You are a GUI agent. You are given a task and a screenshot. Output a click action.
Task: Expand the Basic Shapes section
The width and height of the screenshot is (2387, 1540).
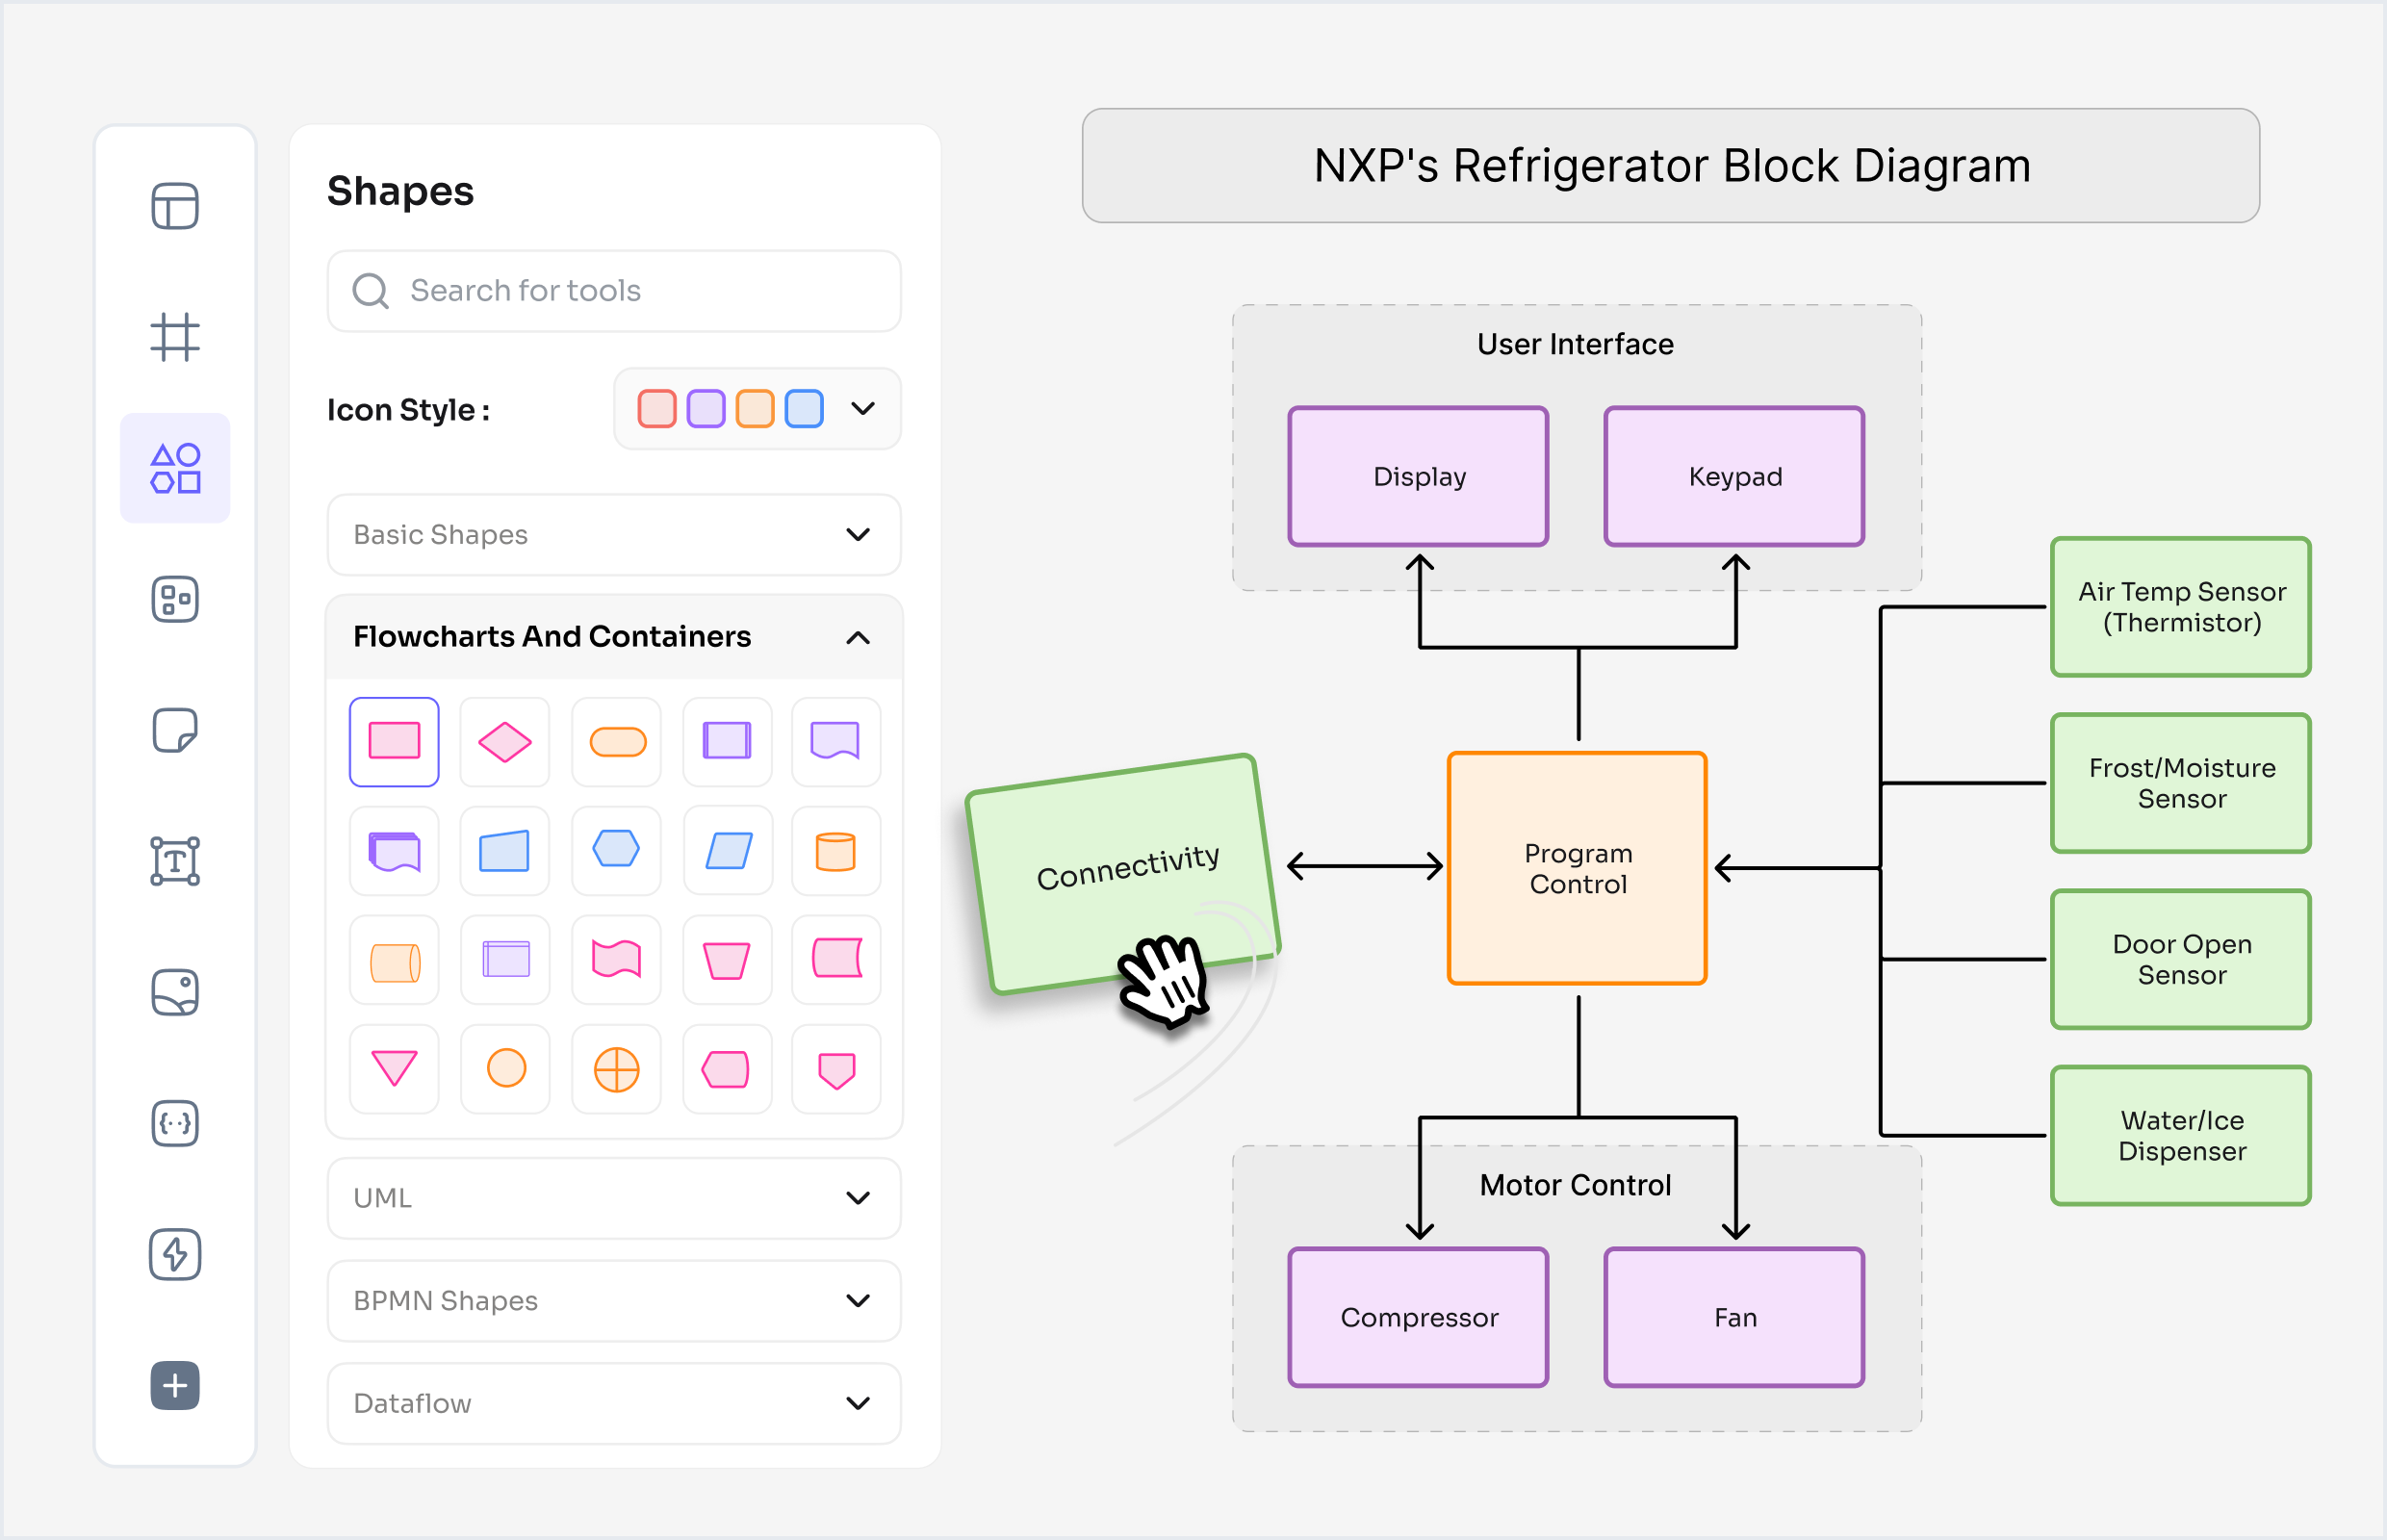pos(614,535)
